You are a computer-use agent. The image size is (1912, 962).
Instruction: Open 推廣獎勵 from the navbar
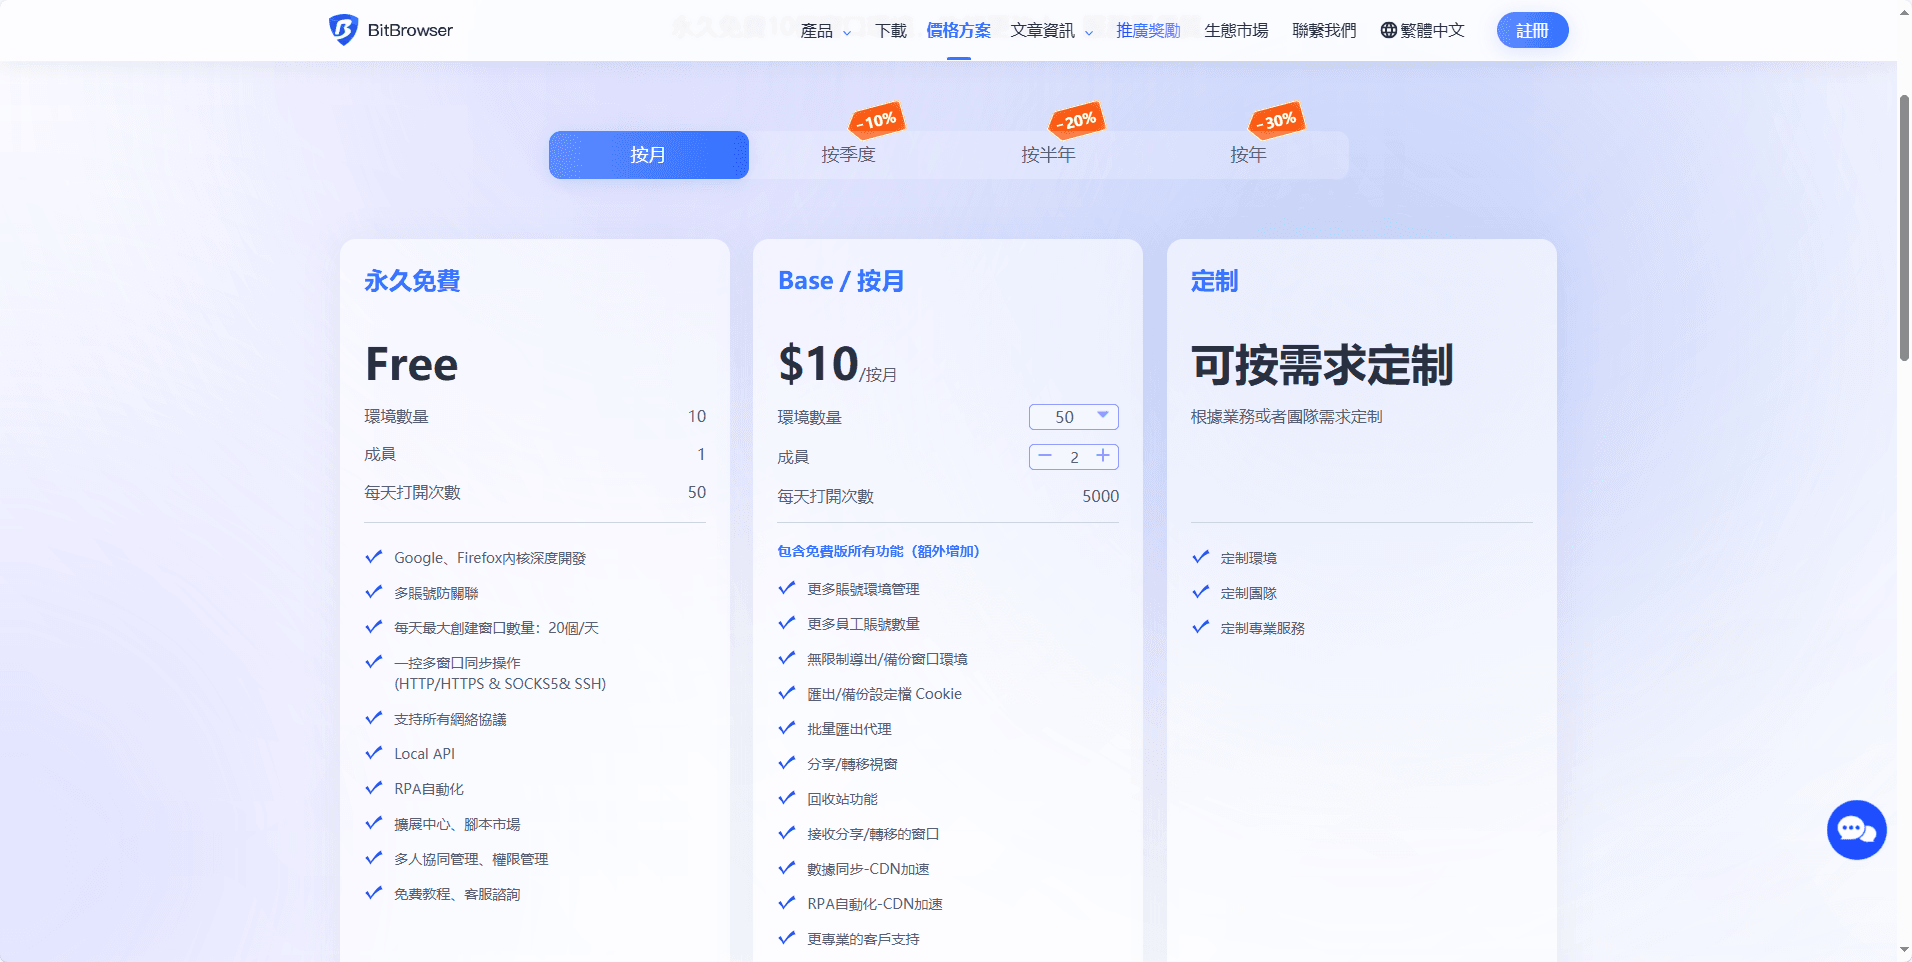[1146, 30]
